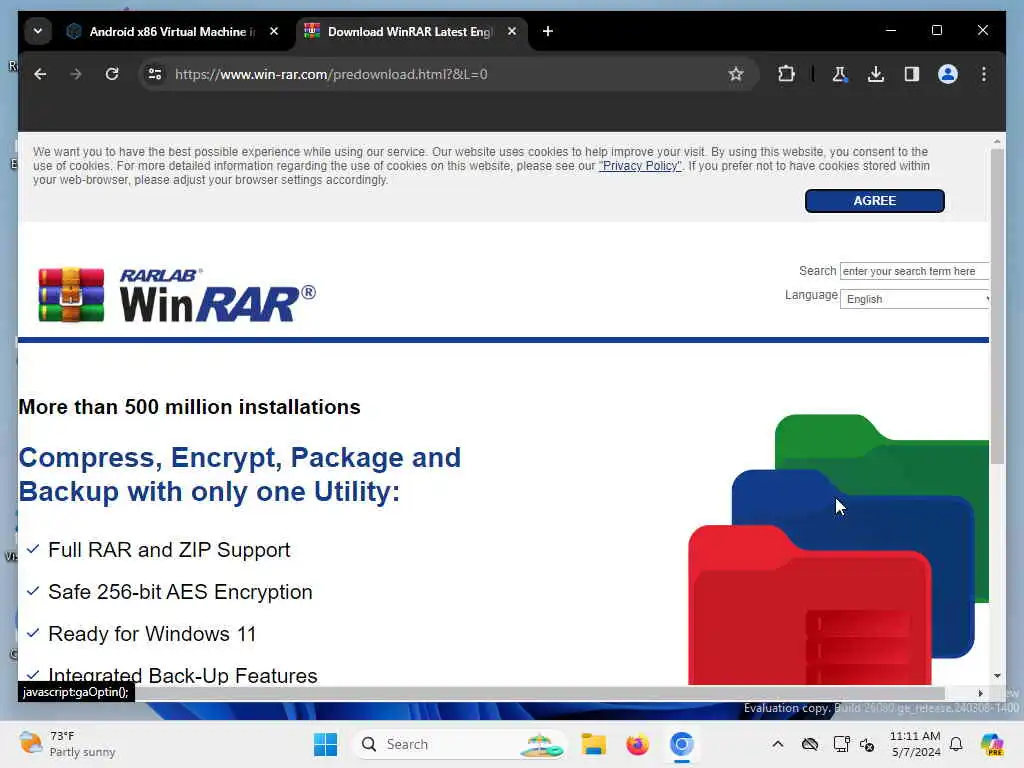The height and width of the screenshot is (768, 1024).
Task: Click the horizontal scrollbar right arrow
Action: point(980,694)
